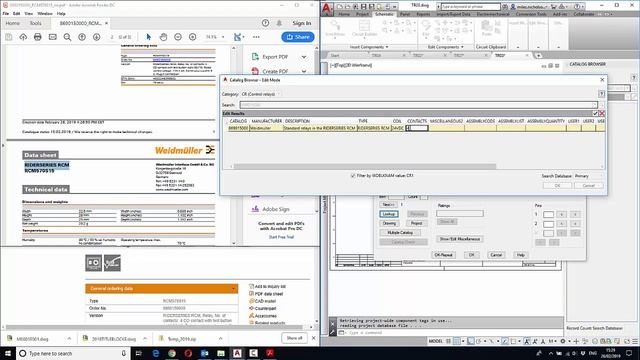This screenshot has width=640, height=360.
Task: Click the Print icon in Acrobat toolbar
Action: point(38,37)
